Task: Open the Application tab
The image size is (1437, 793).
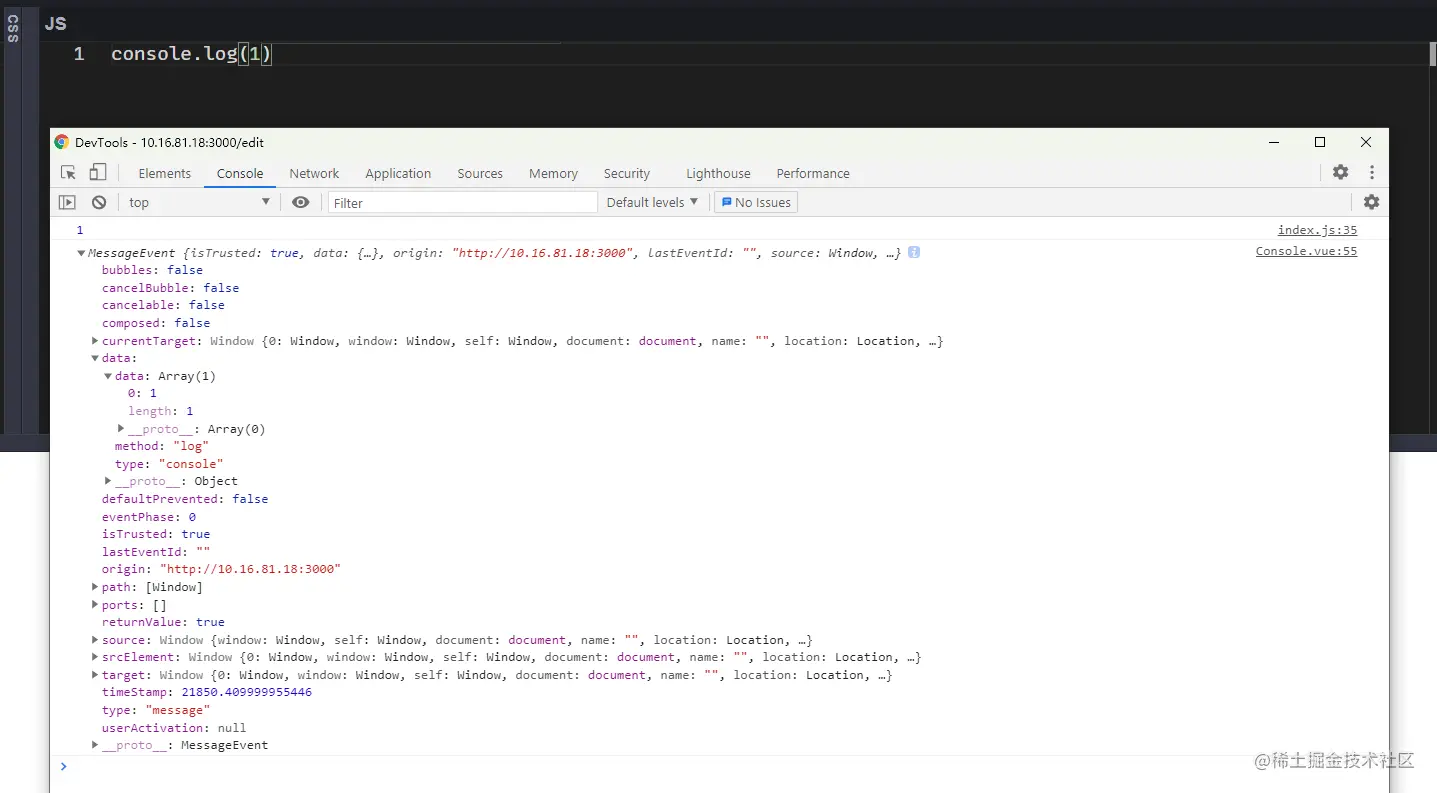Action: point(398,173)
